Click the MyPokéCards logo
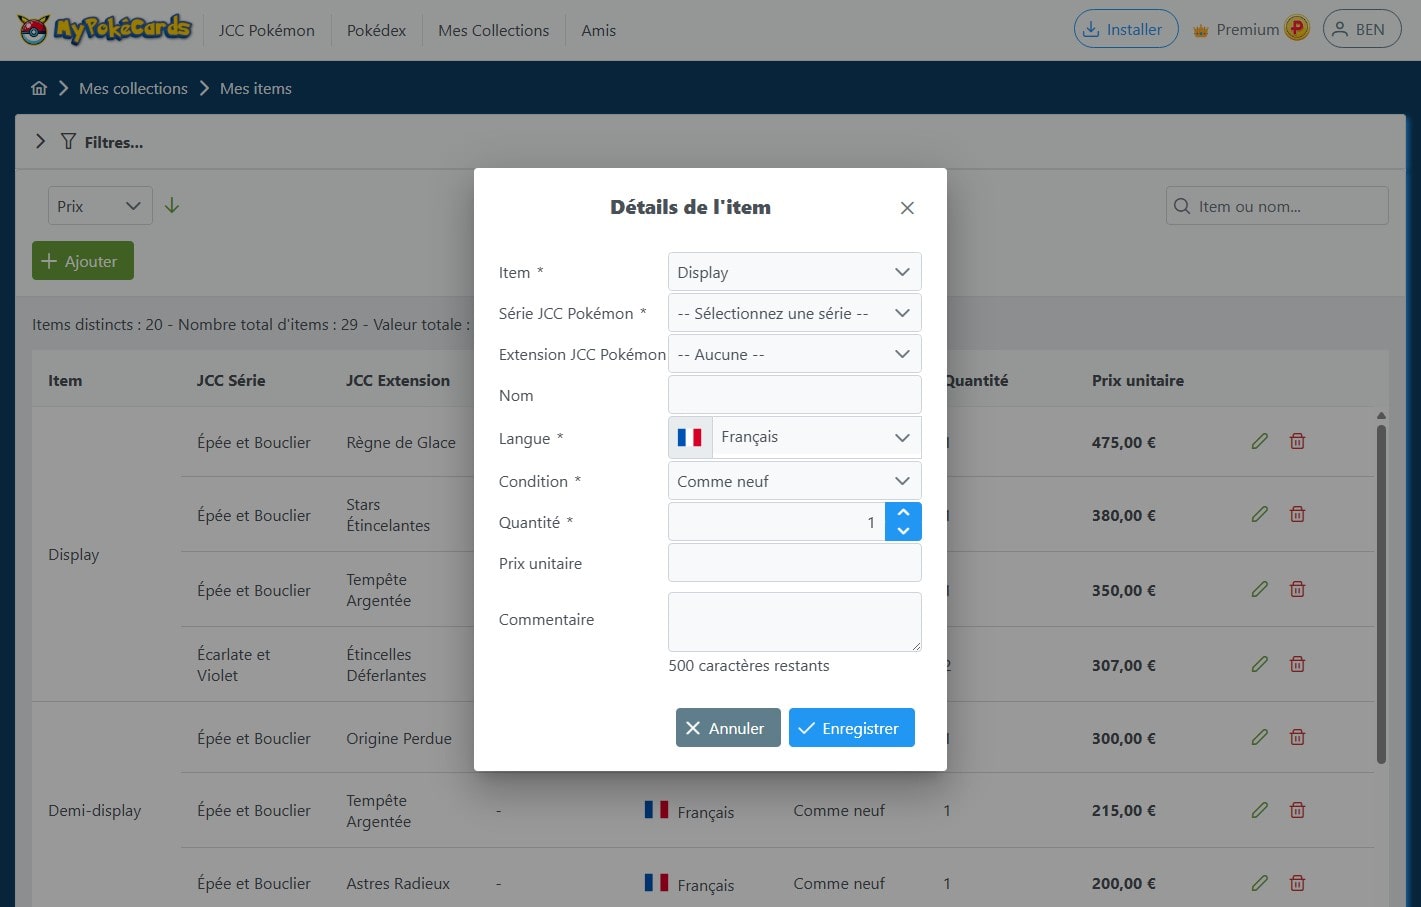 105,29
